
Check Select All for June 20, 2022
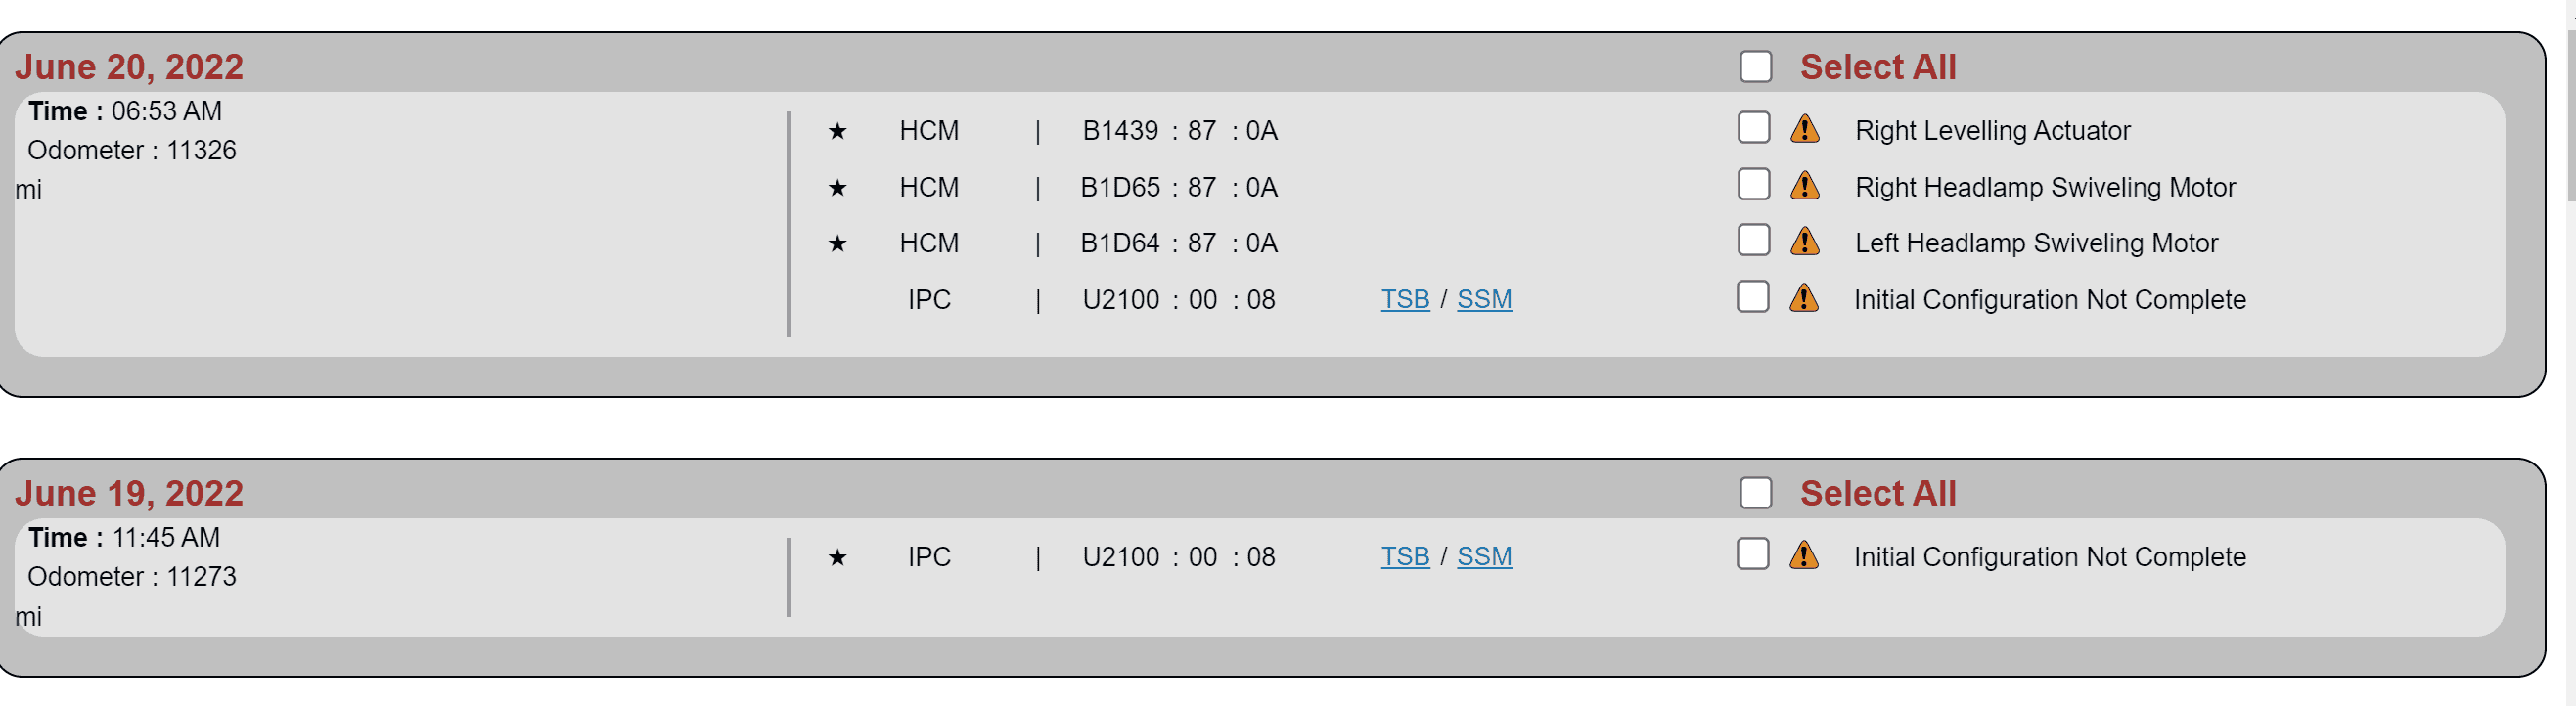coord(1755,67)
